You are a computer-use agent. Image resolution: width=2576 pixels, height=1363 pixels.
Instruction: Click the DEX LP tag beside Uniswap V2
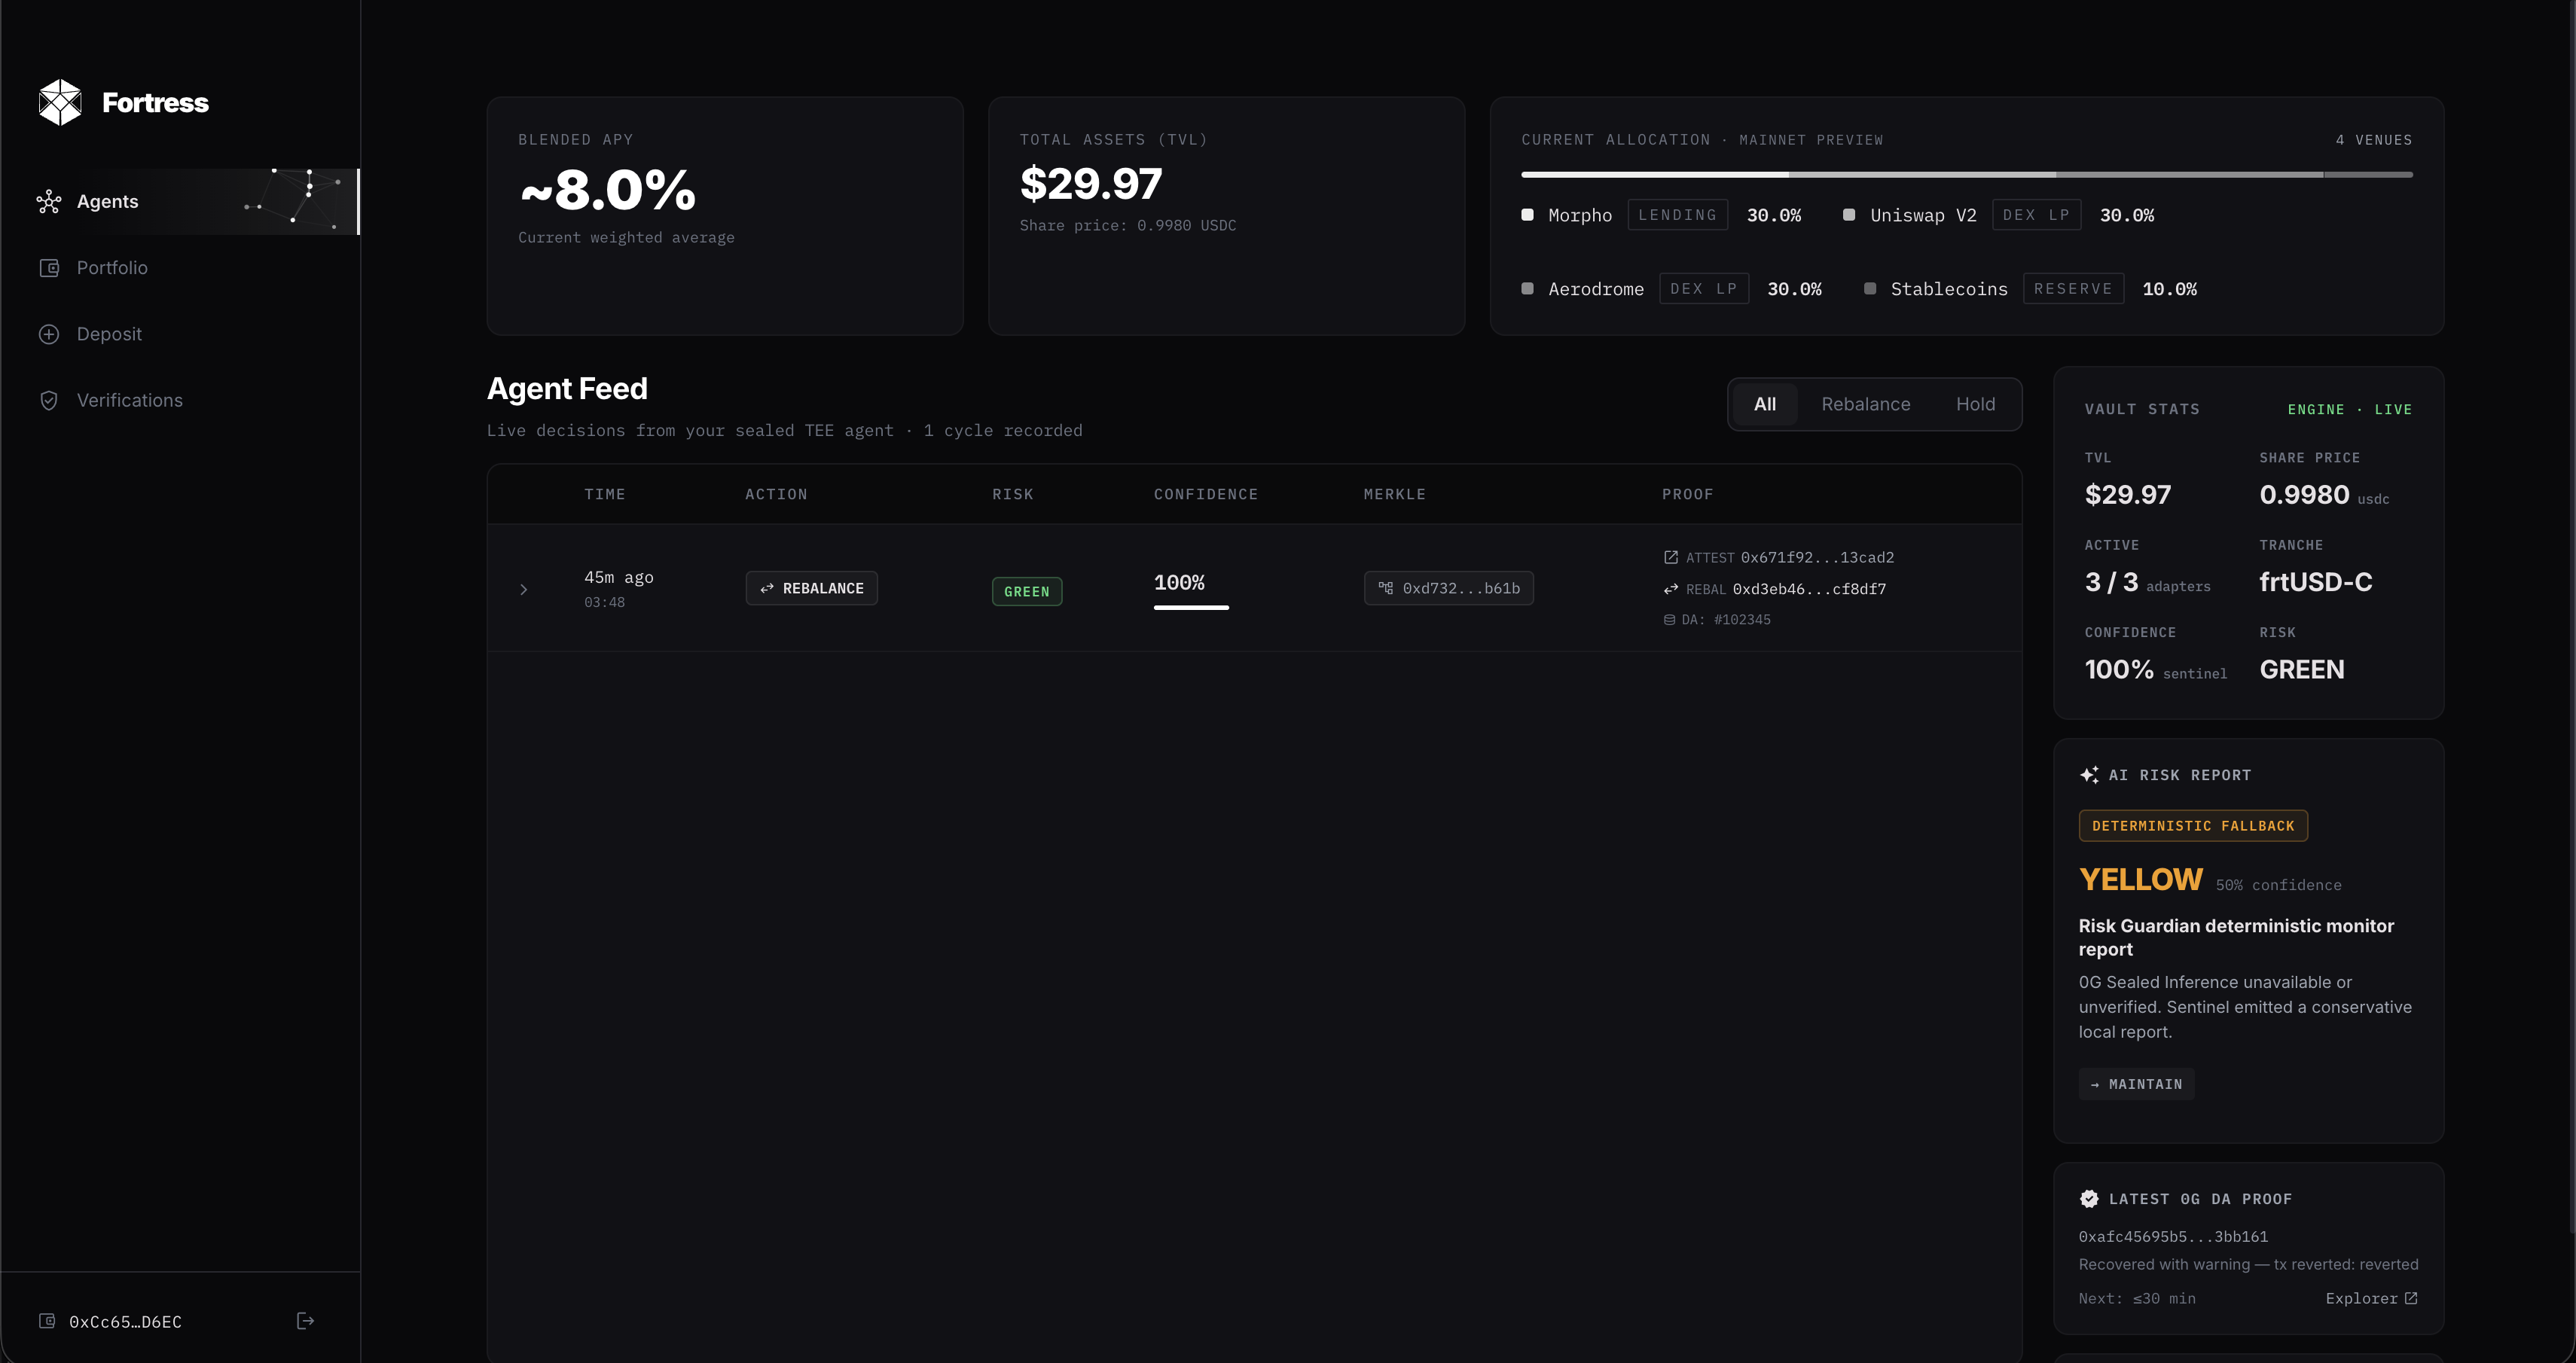click(x=2036, y=215)
